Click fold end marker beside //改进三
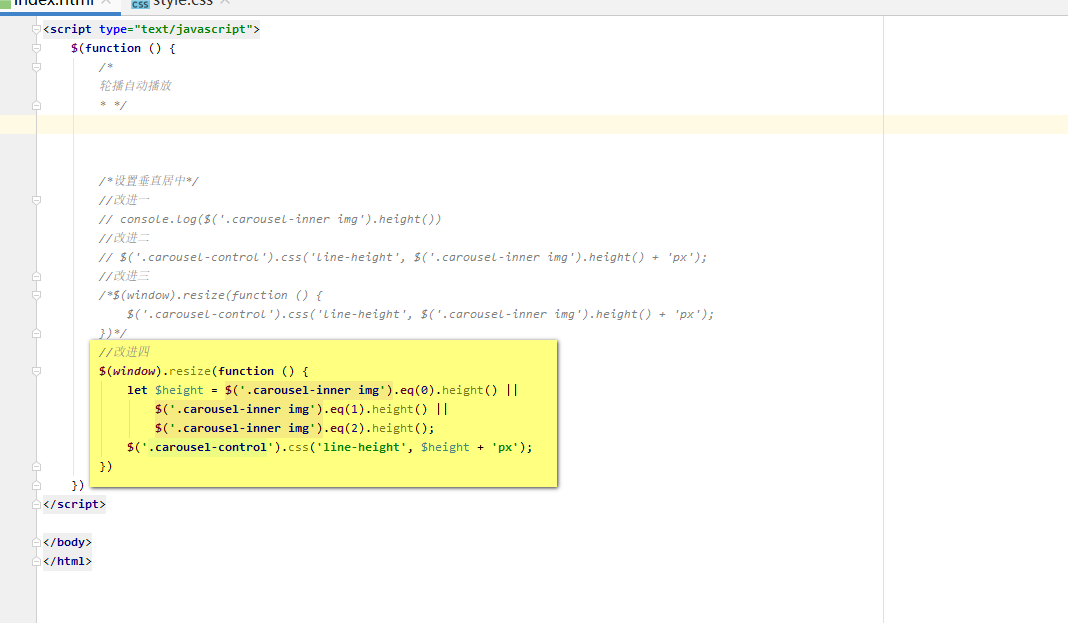This screenshot has width=1068, height=623. coord(36,276)
